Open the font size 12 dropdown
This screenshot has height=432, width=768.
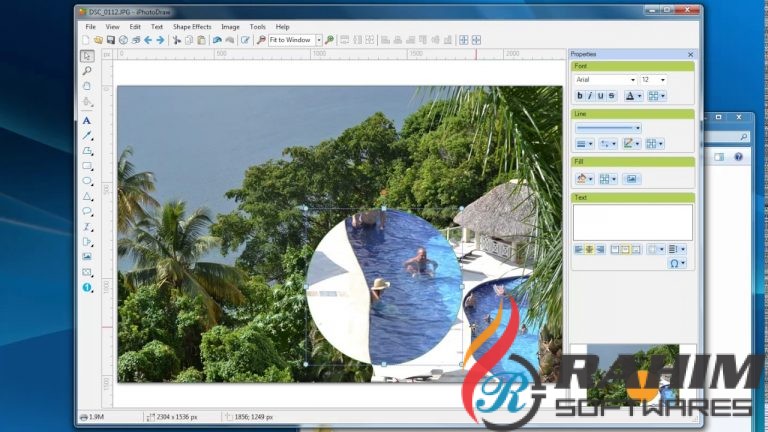point(663,80)
